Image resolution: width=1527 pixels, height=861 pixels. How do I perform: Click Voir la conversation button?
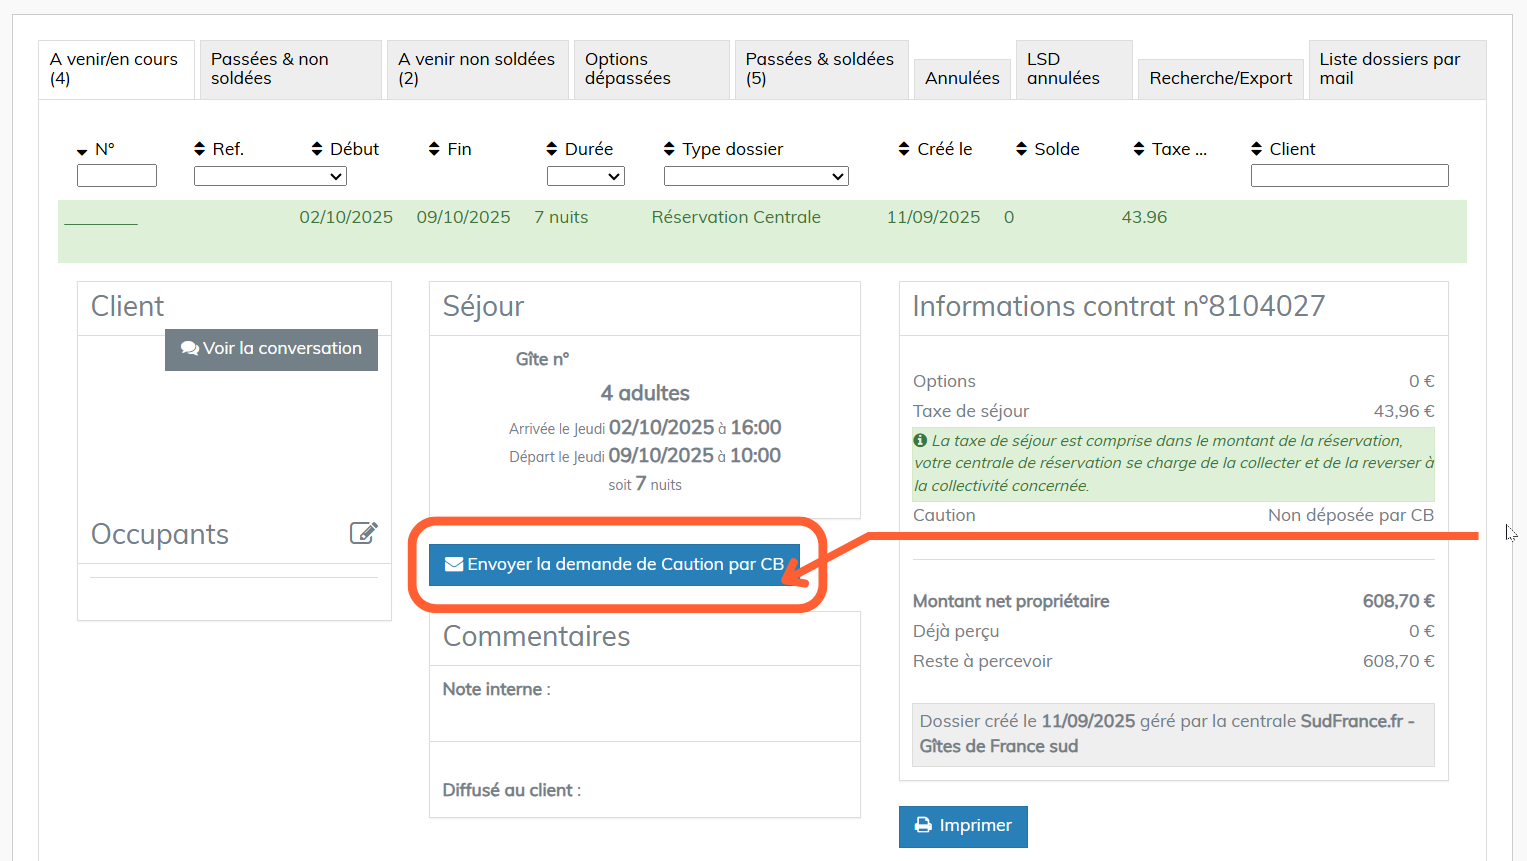(x=271, y=349)
